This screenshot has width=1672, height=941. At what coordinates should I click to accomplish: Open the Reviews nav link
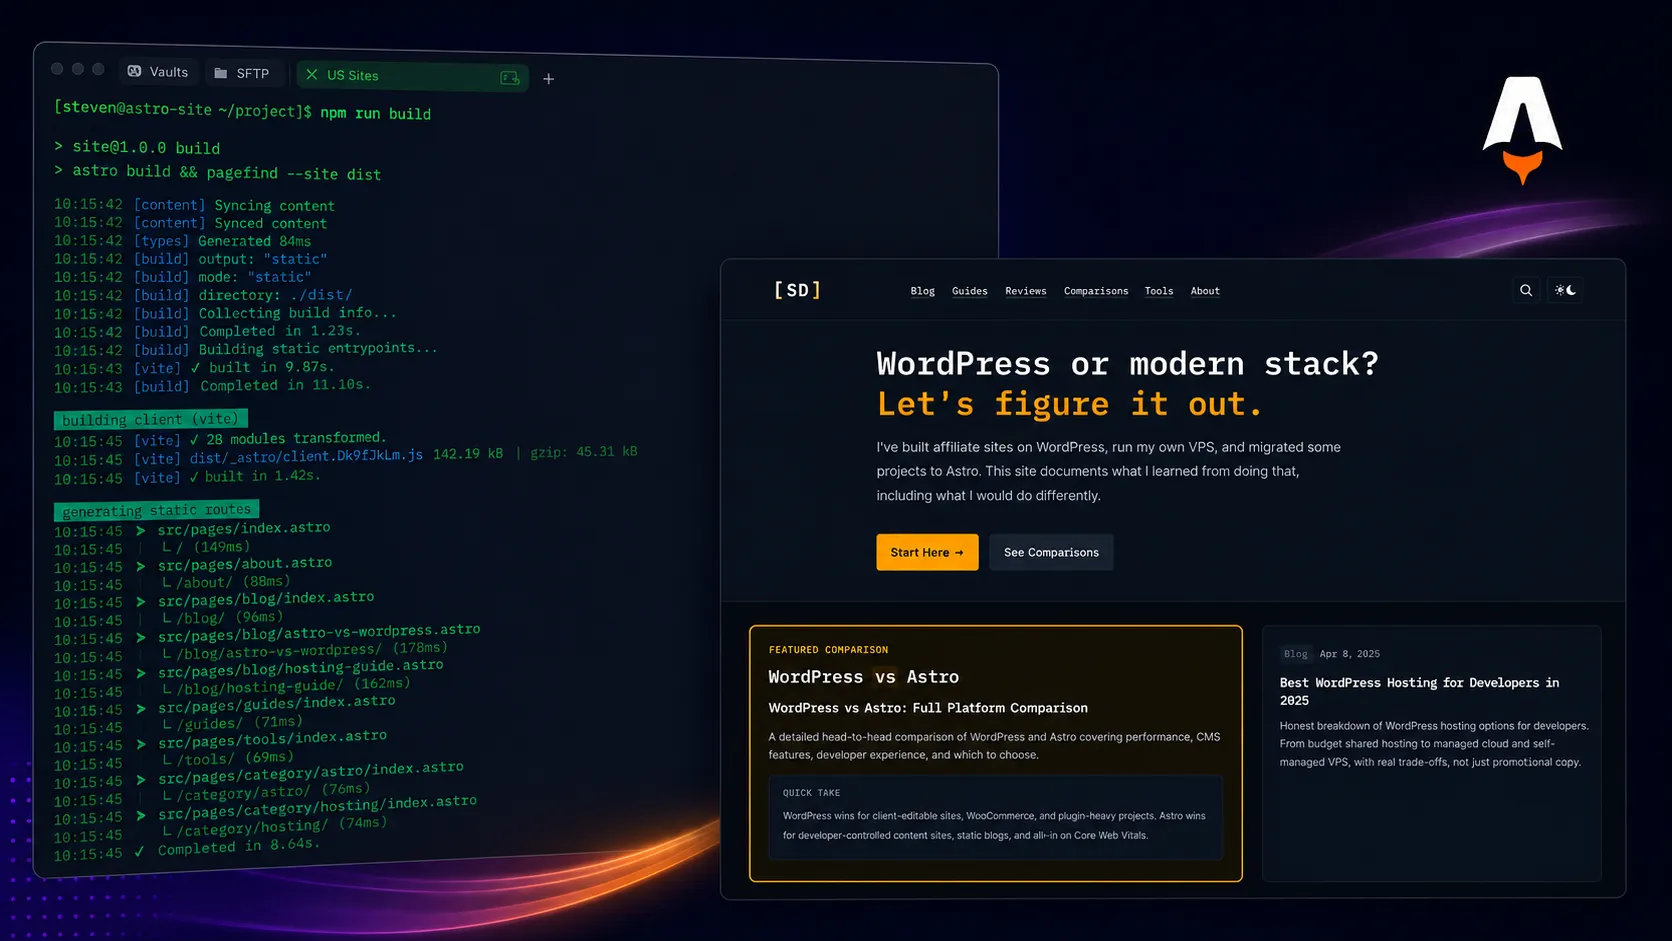(1025, 291)
